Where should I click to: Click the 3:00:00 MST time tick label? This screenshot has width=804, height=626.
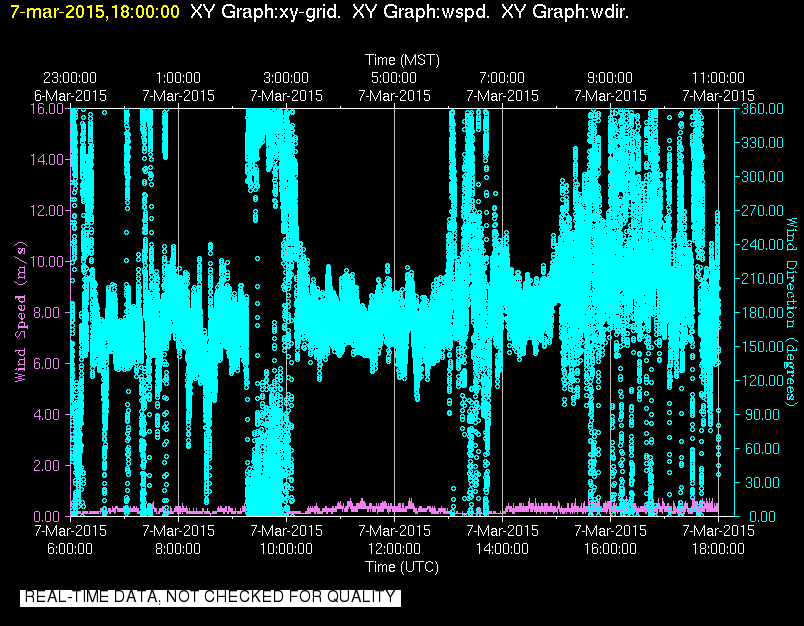(x=286, y=77)
